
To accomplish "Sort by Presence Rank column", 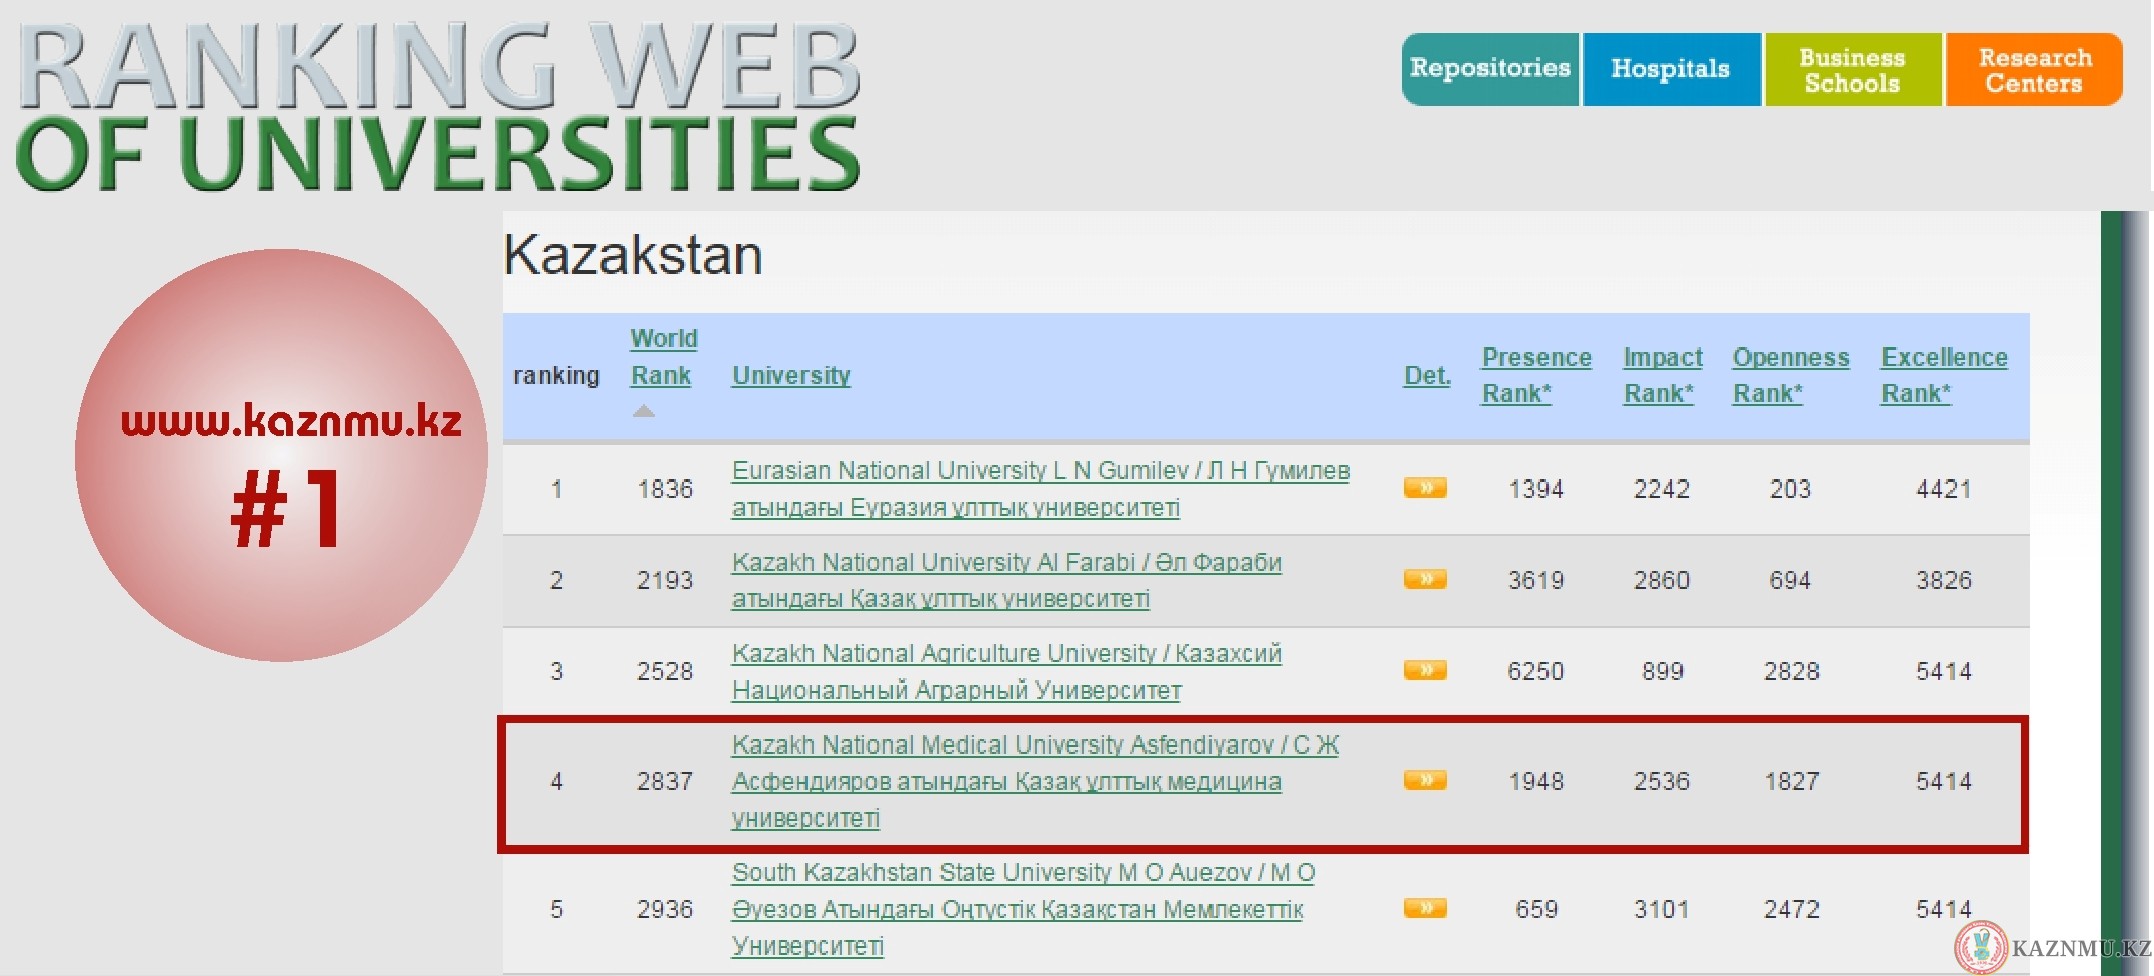I will [1536, 375].
